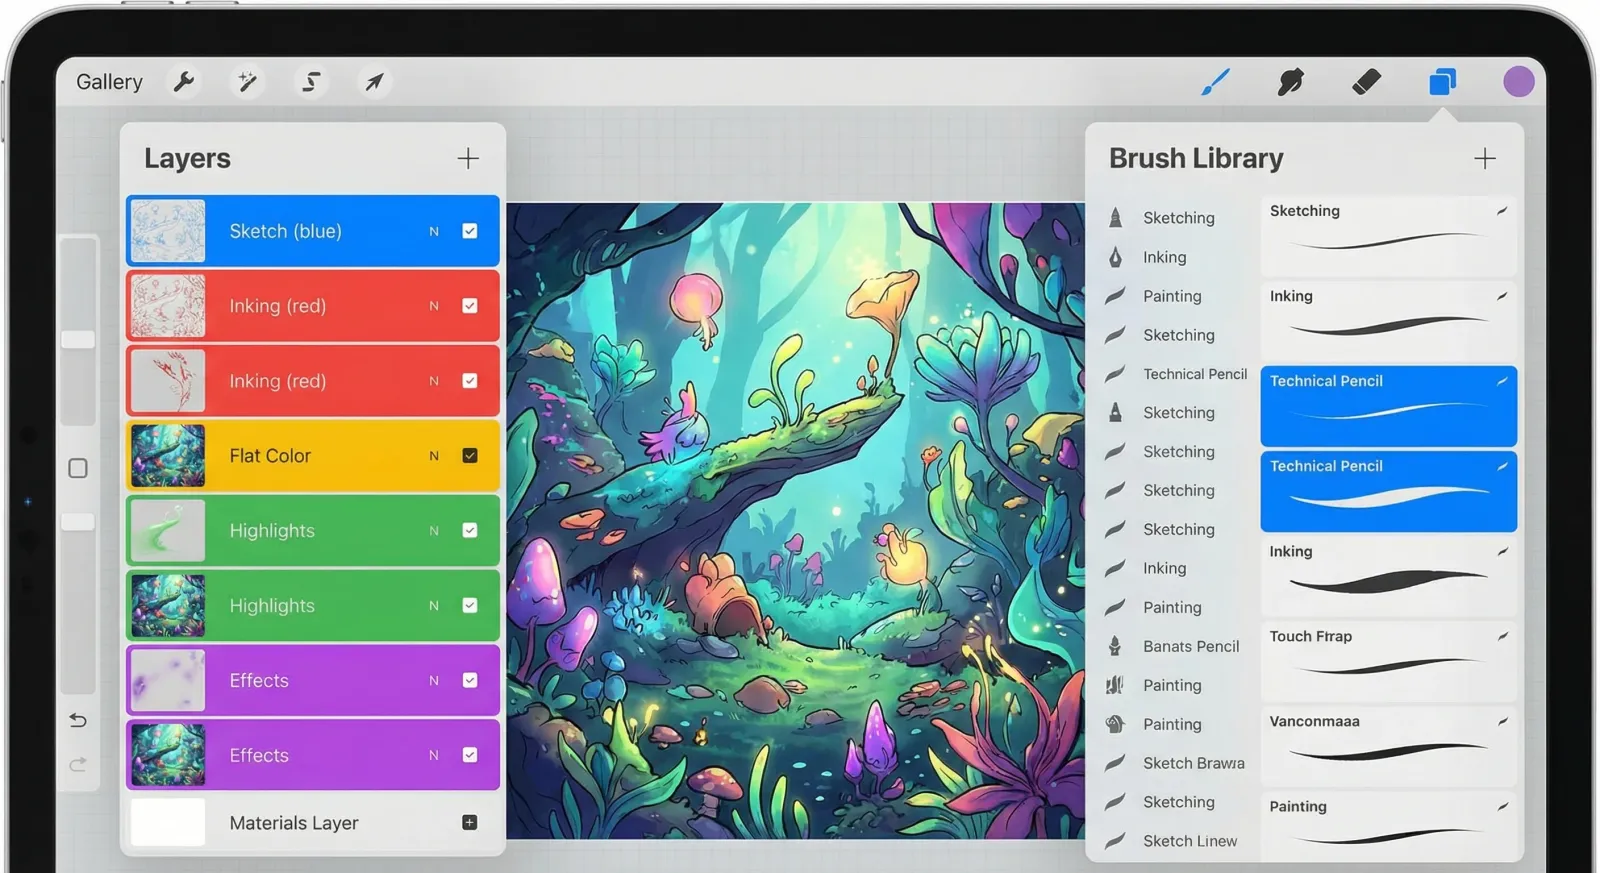The width and height of the screenshot is (1600, 873).
Task: Open blend mode N on Effects forest artwork layer
Action: [434, 755]
